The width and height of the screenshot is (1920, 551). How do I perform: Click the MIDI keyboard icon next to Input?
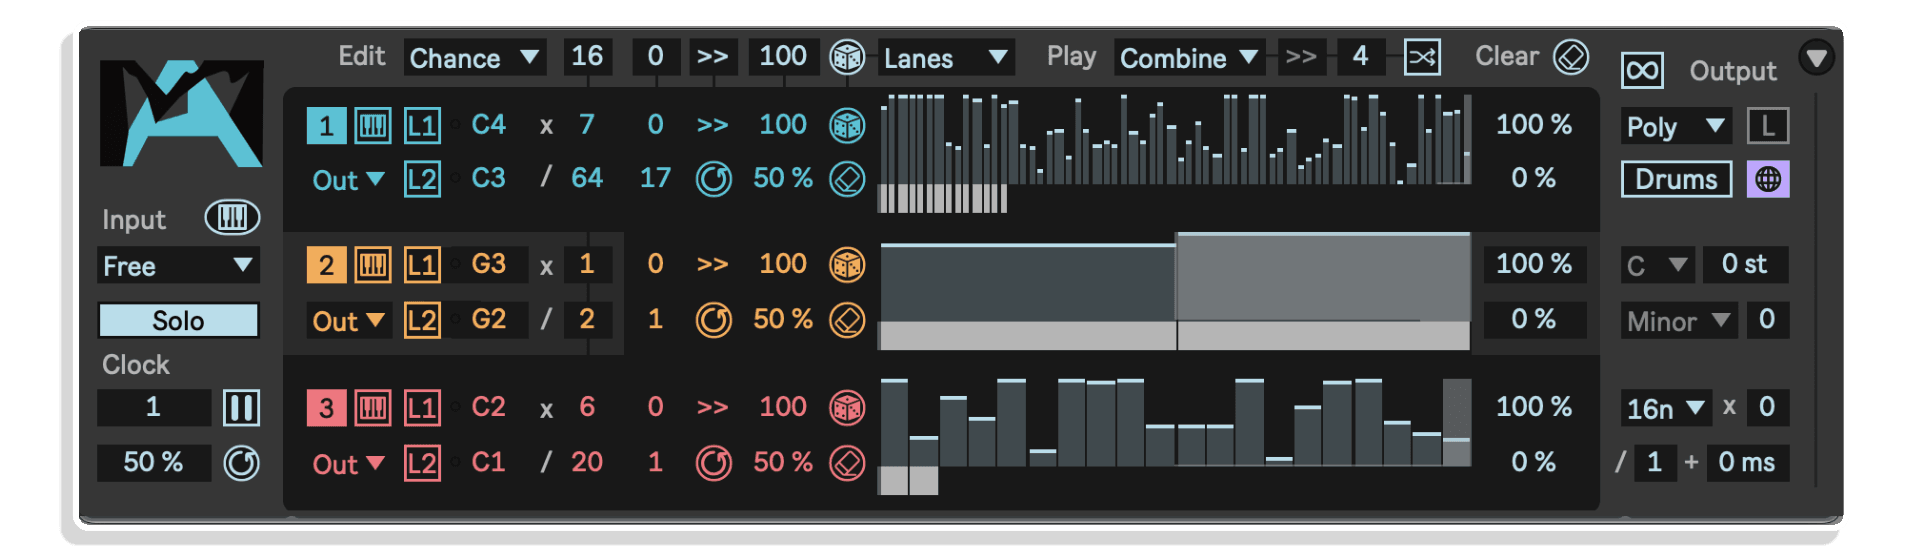(232, 218)
